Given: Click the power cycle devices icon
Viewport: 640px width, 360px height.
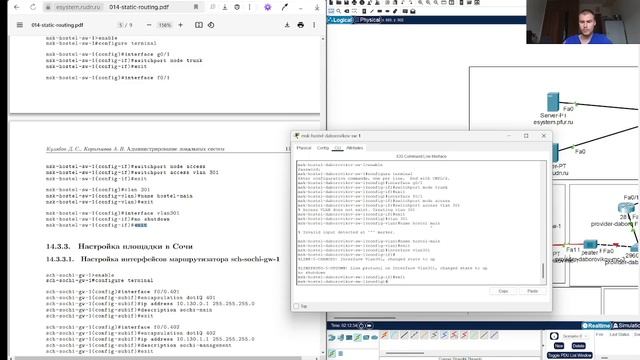Looking at the screenshot, I should pyautogui.click(x=361, y=326).
